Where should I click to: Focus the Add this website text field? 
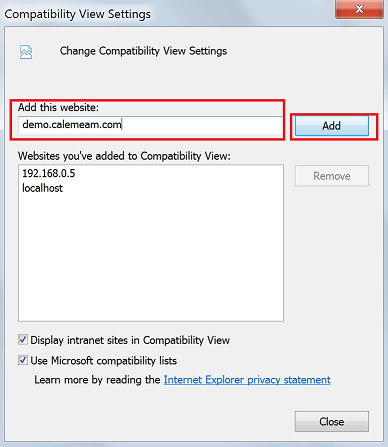pyautogui.click(x=151, y=125)
